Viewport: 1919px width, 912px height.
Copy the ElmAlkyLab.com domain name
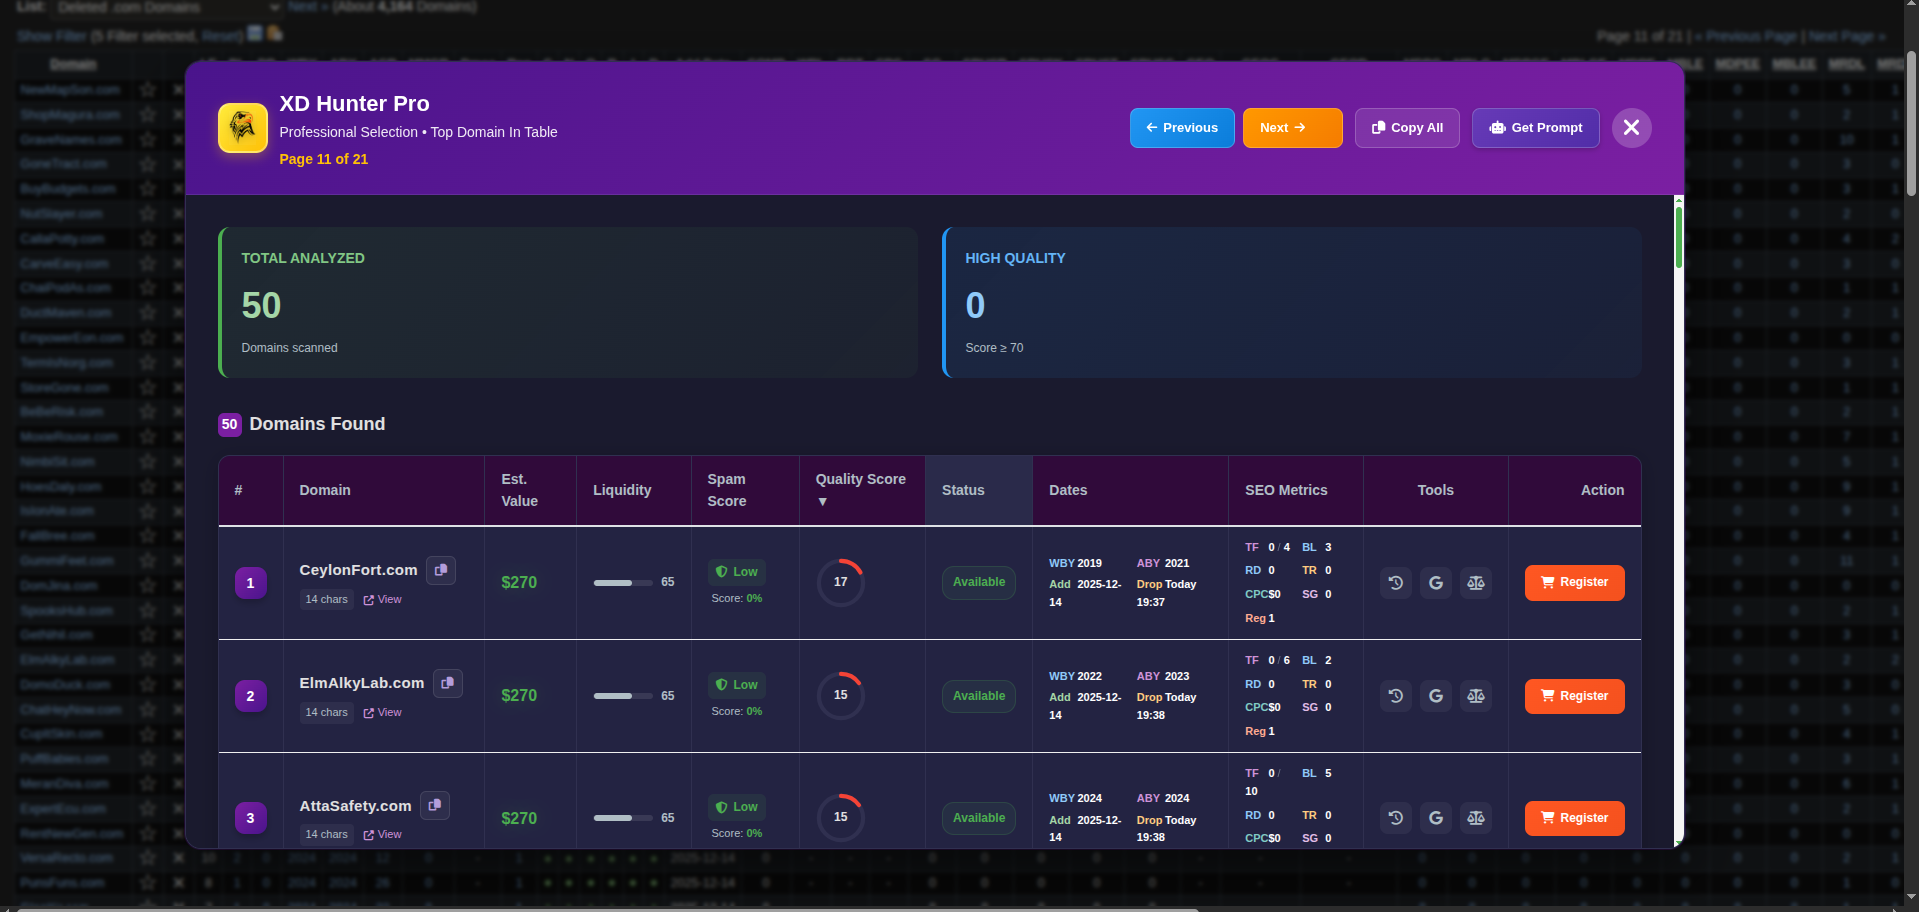[447, 682]
